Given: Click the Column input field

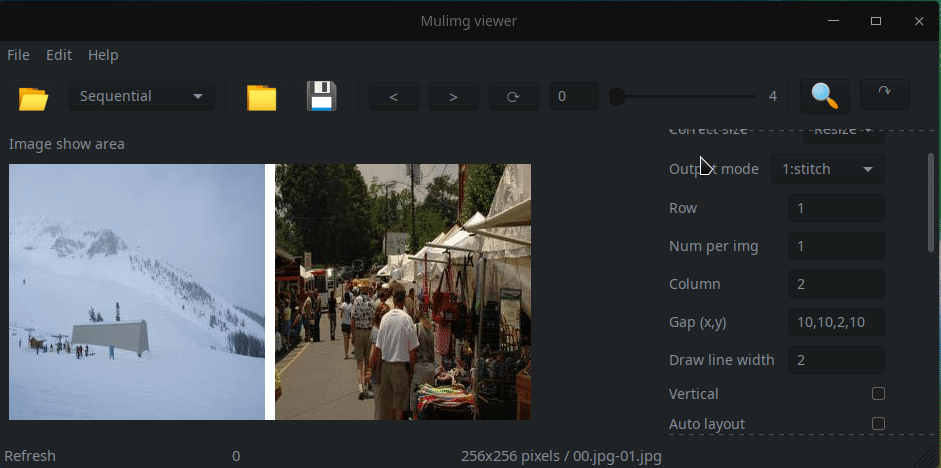Looking at the screenshot, I should (x=836, y=284).
